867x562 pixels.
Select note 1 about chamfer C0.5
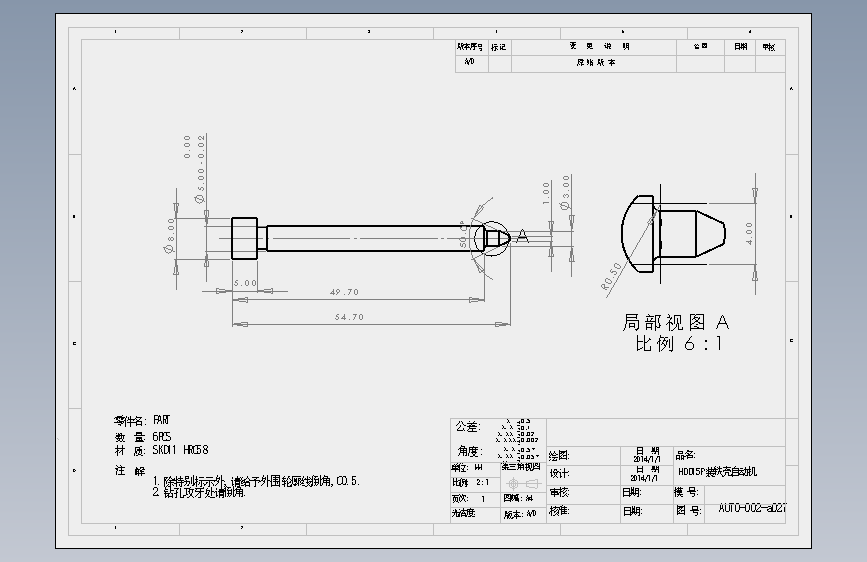256,481
